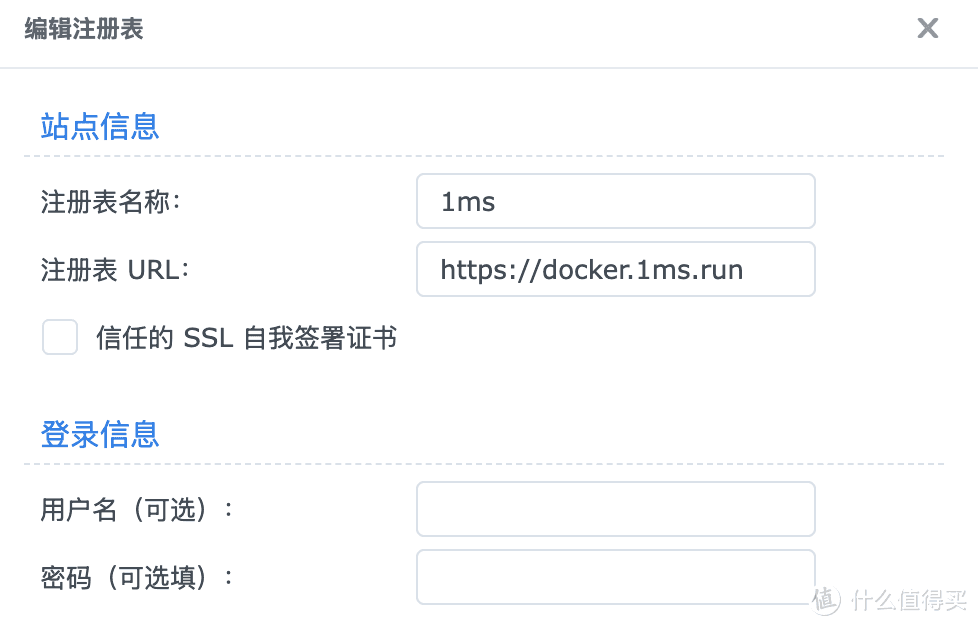Click the 编辑注册表 dialog title
978x626 pixels.
tap(83, 30)
